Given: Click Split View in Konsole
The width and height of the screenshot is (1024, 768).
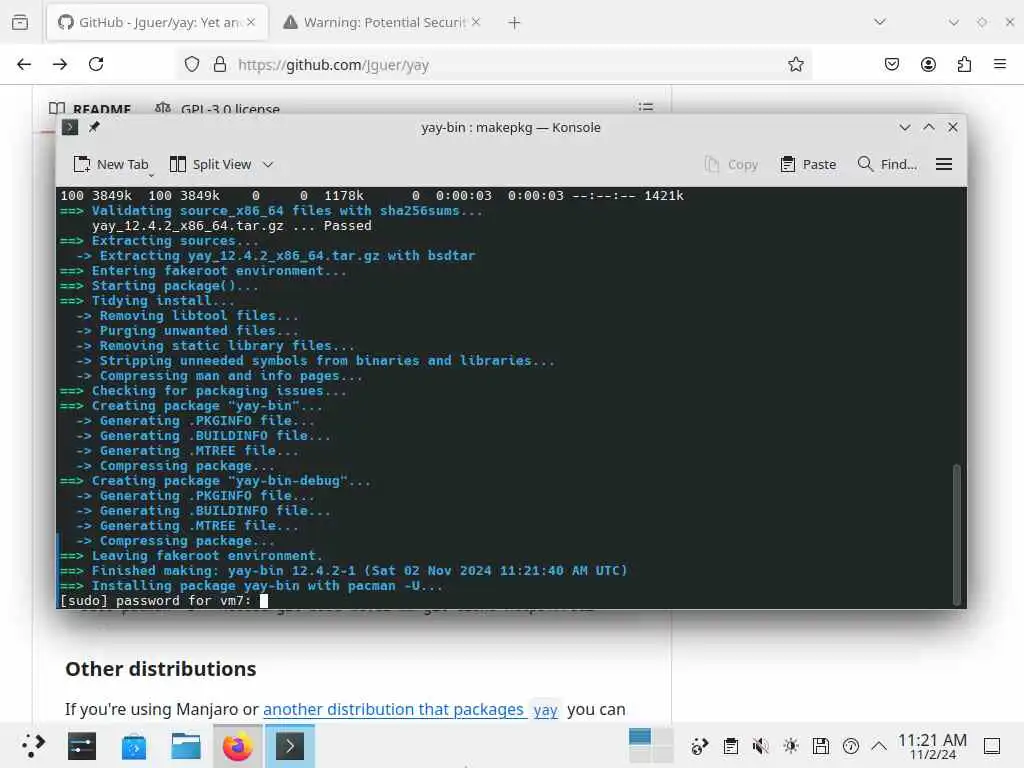Looking at the screenshot, I should click(210, 165).
